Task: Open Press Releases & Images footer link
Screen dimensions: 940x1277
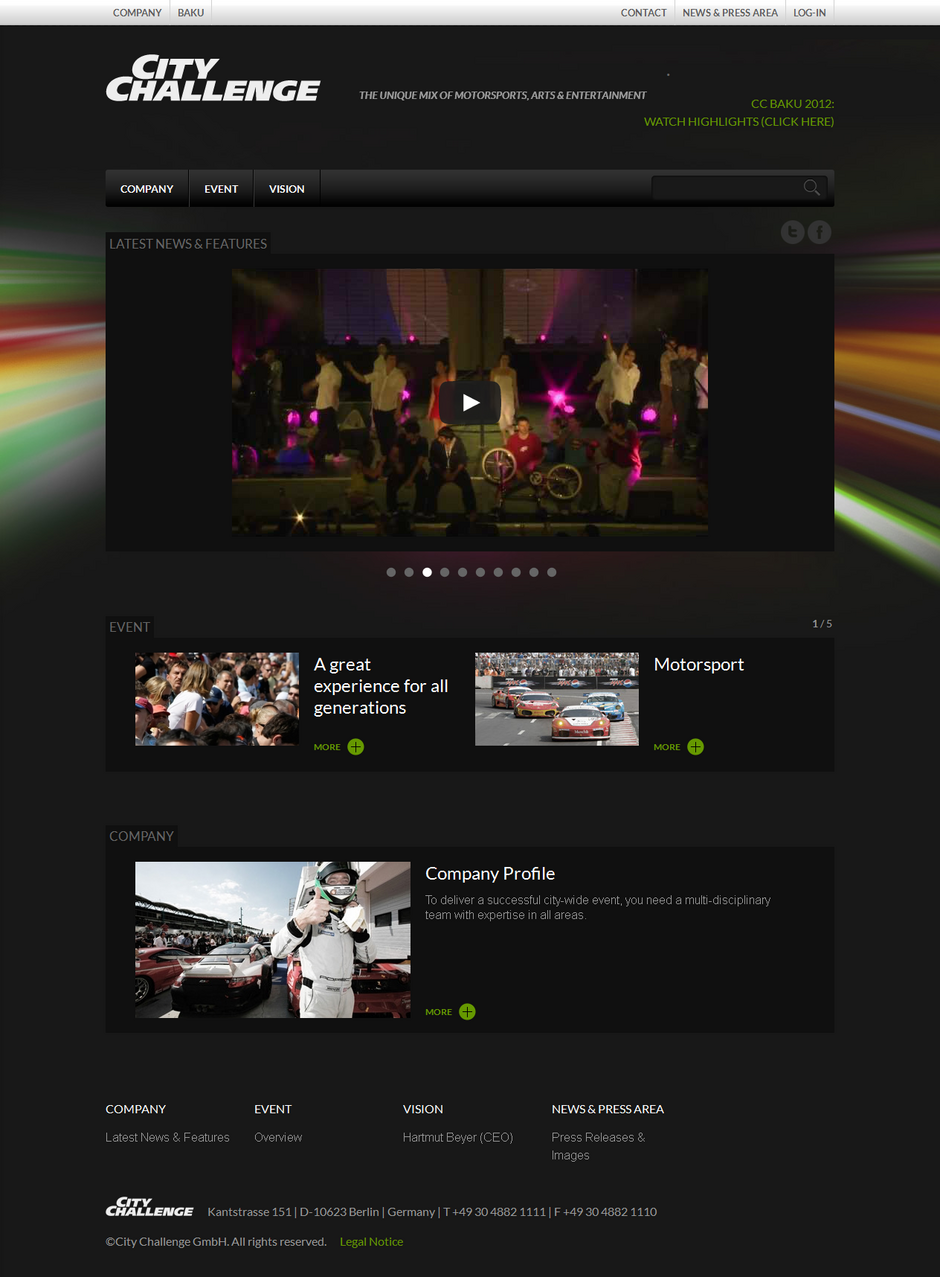Action: tap(598, 1146)
